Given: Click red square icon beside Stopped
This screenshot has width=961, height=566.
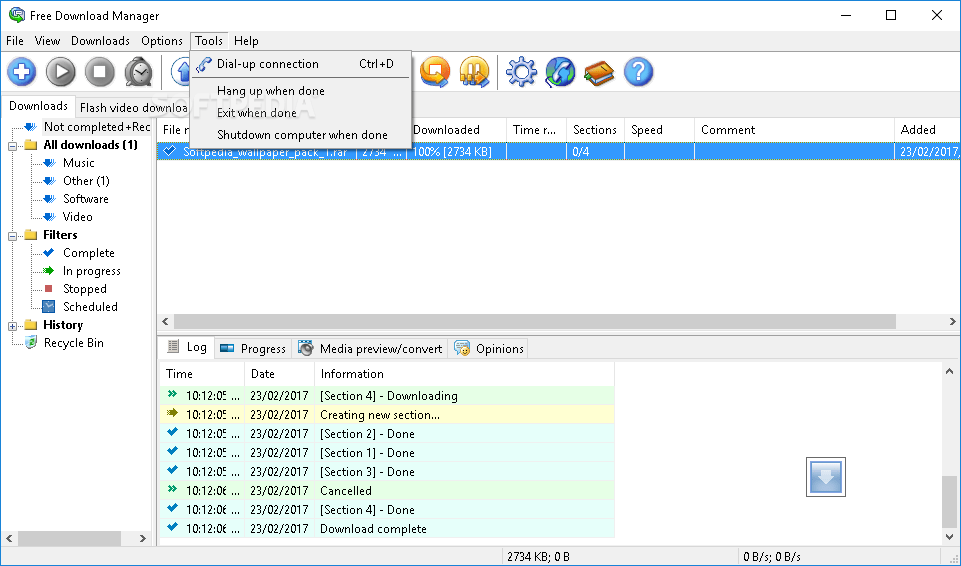Looking at the screenshot, I should tap(49, 289).
